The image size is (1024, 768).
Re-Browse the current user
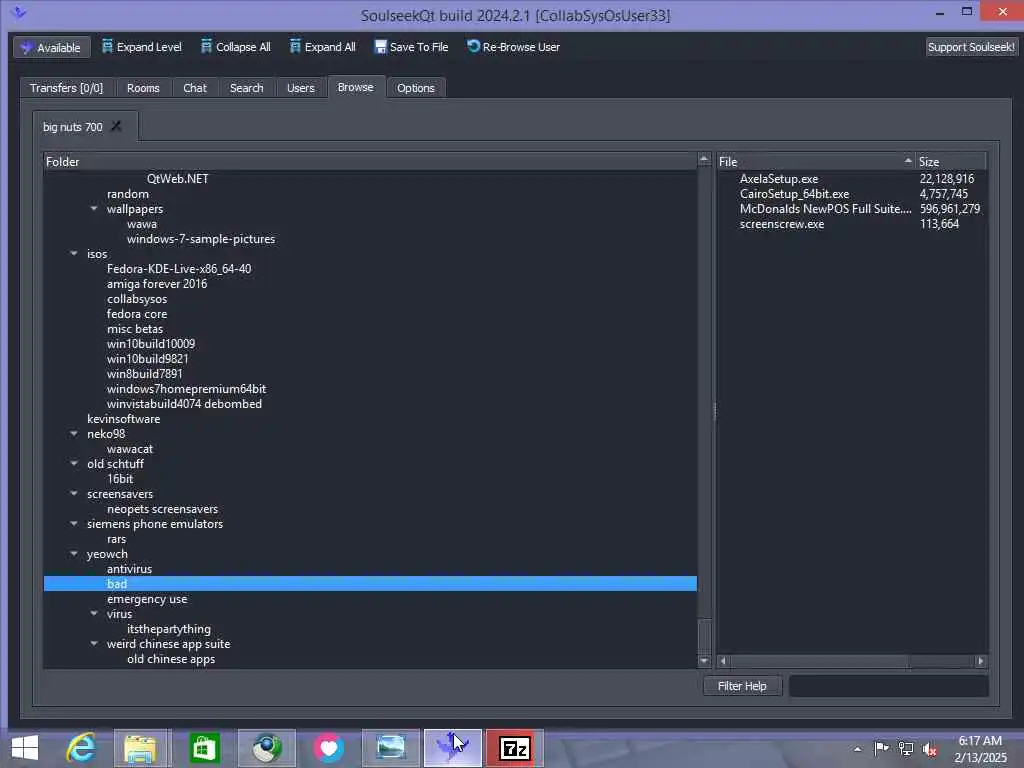[x=513, y=47]
